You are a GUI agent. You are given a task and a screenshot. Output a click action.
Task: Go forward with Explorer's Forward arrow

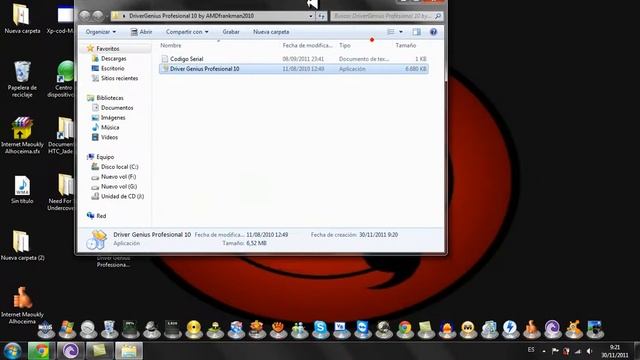pos(98,16)
